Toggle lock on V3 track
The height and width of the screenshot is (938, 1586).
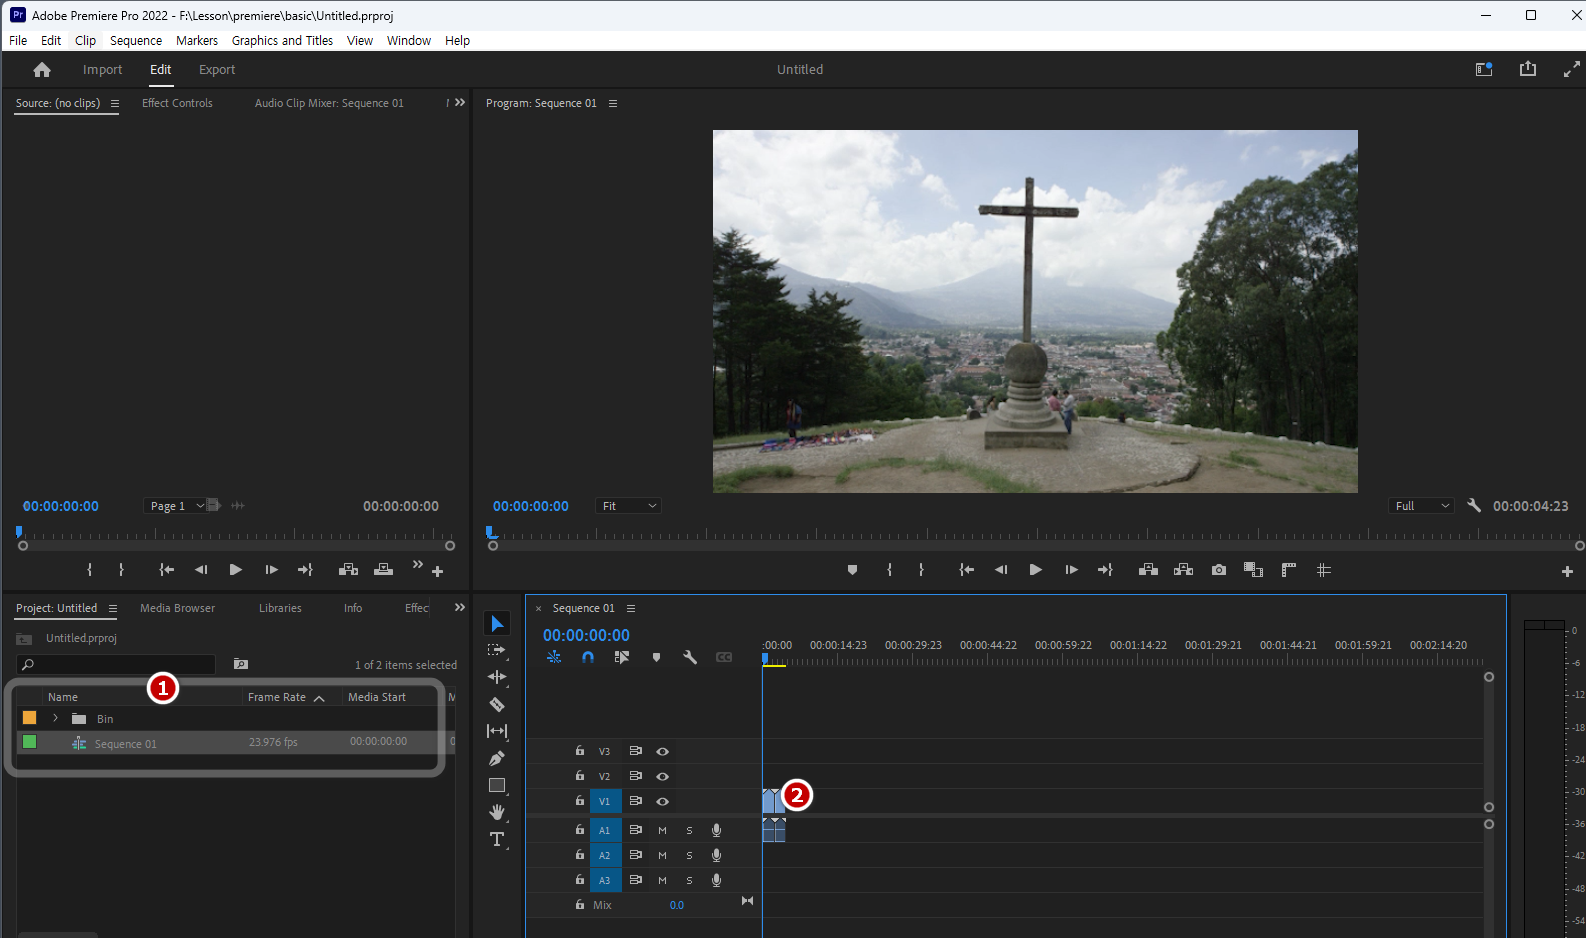click(x=580, y=751)
